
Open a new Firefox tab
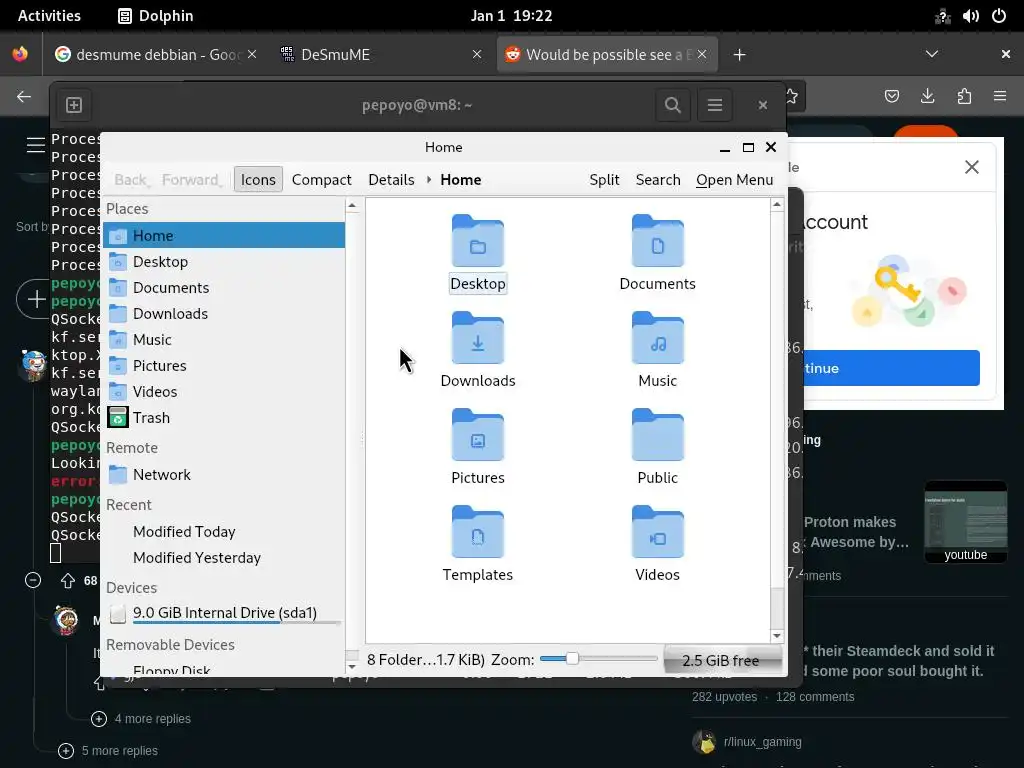coord(739,54)
